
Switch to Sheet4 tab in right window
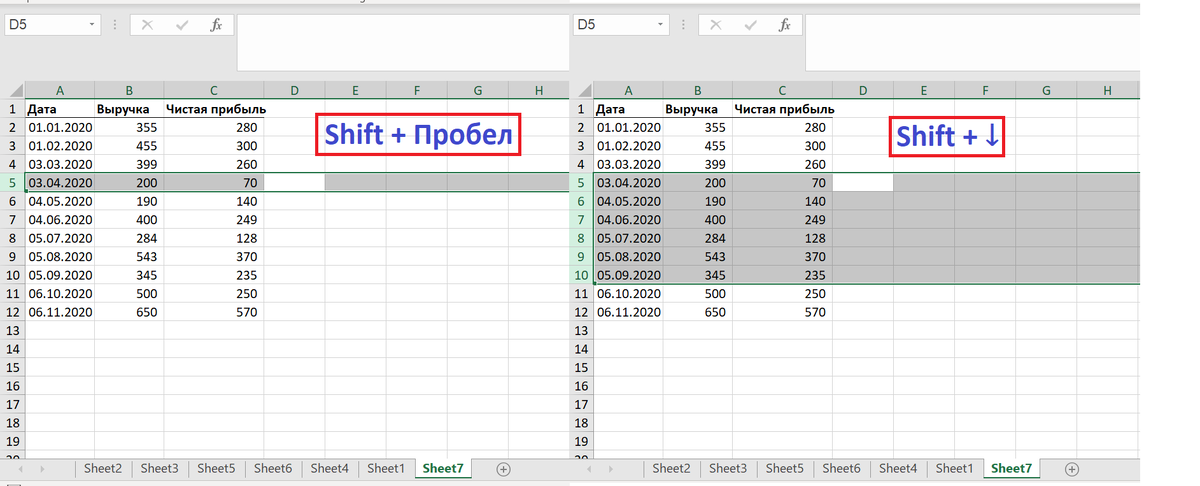pyautogui.click(x=898, y=468)
